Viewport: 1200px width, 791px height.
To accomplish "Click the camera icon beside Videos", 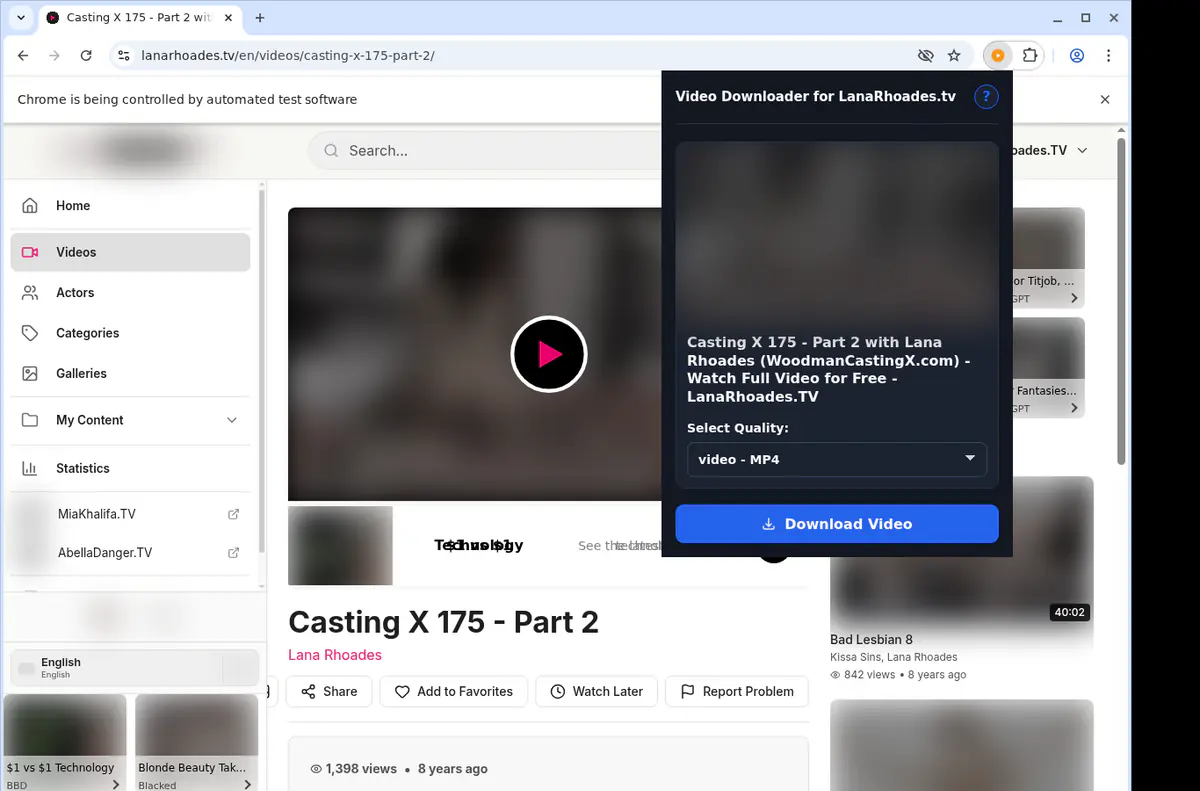I will pyautogui.click(x=30, y=253).
